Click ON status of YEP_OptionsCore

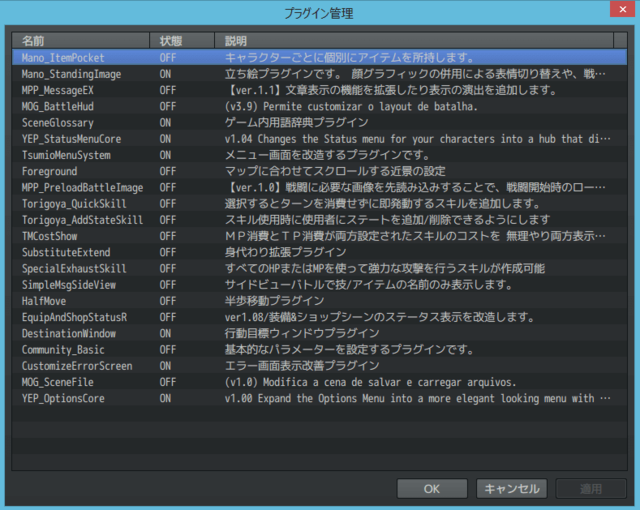pos(165,398)
